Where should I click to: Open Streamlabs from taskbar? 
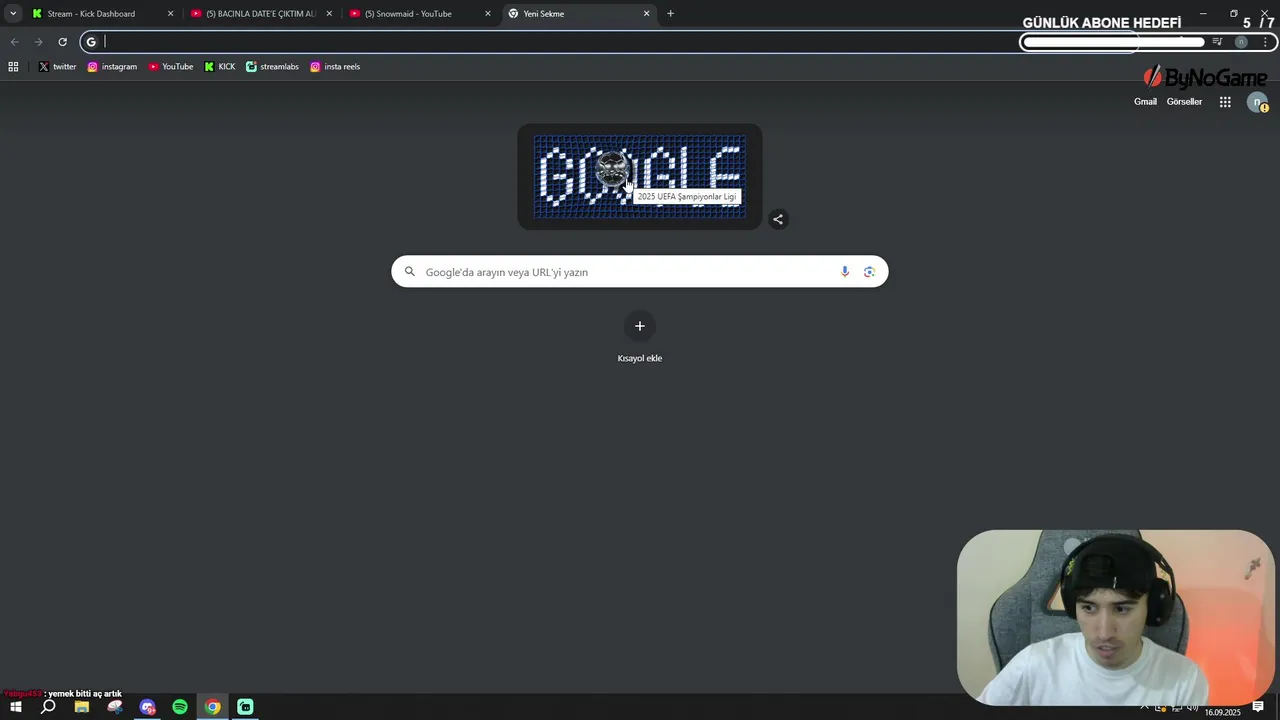click(245, 707)
